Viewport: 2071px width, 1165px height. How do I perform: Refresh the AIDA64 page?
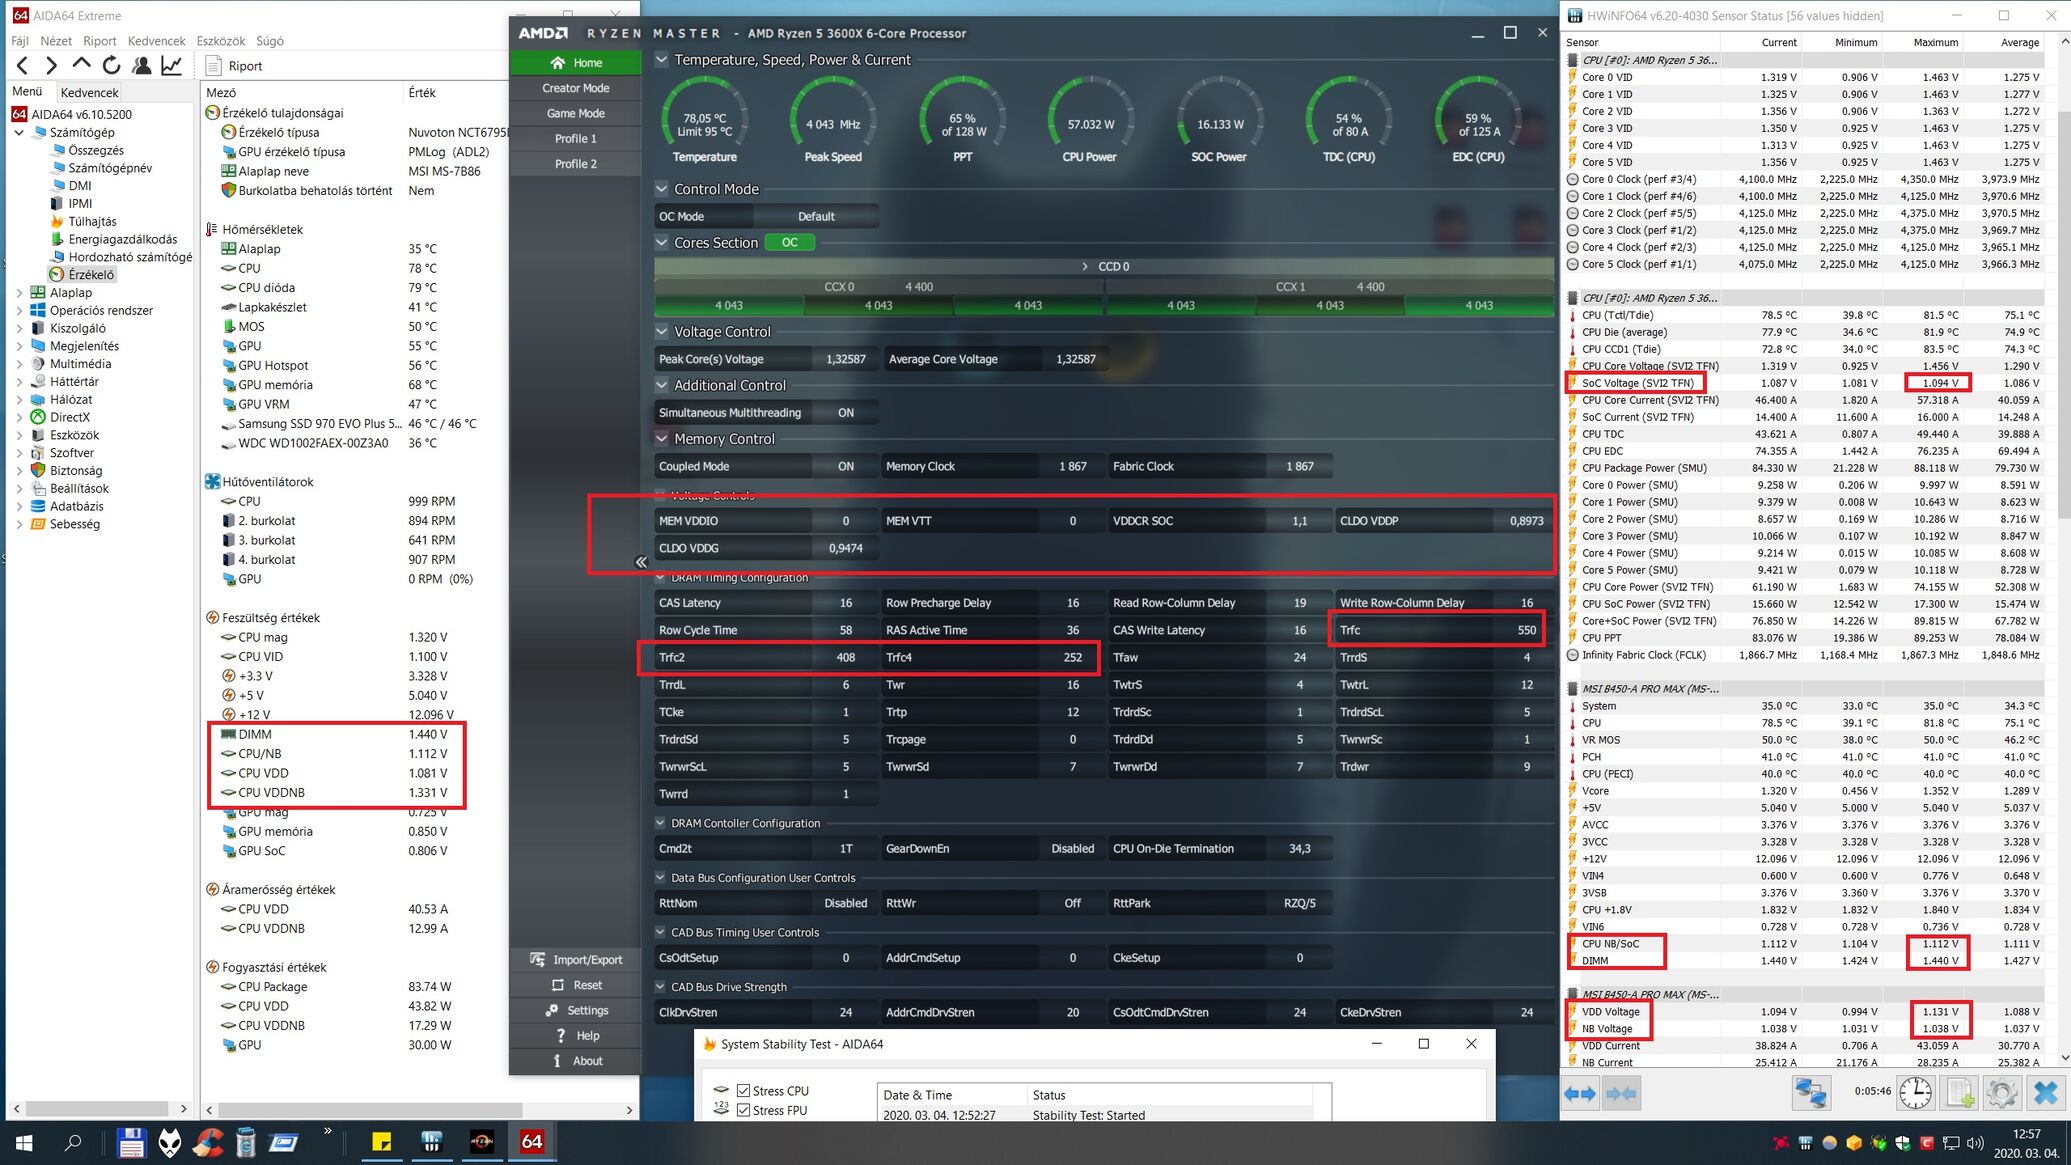(111, 66)
